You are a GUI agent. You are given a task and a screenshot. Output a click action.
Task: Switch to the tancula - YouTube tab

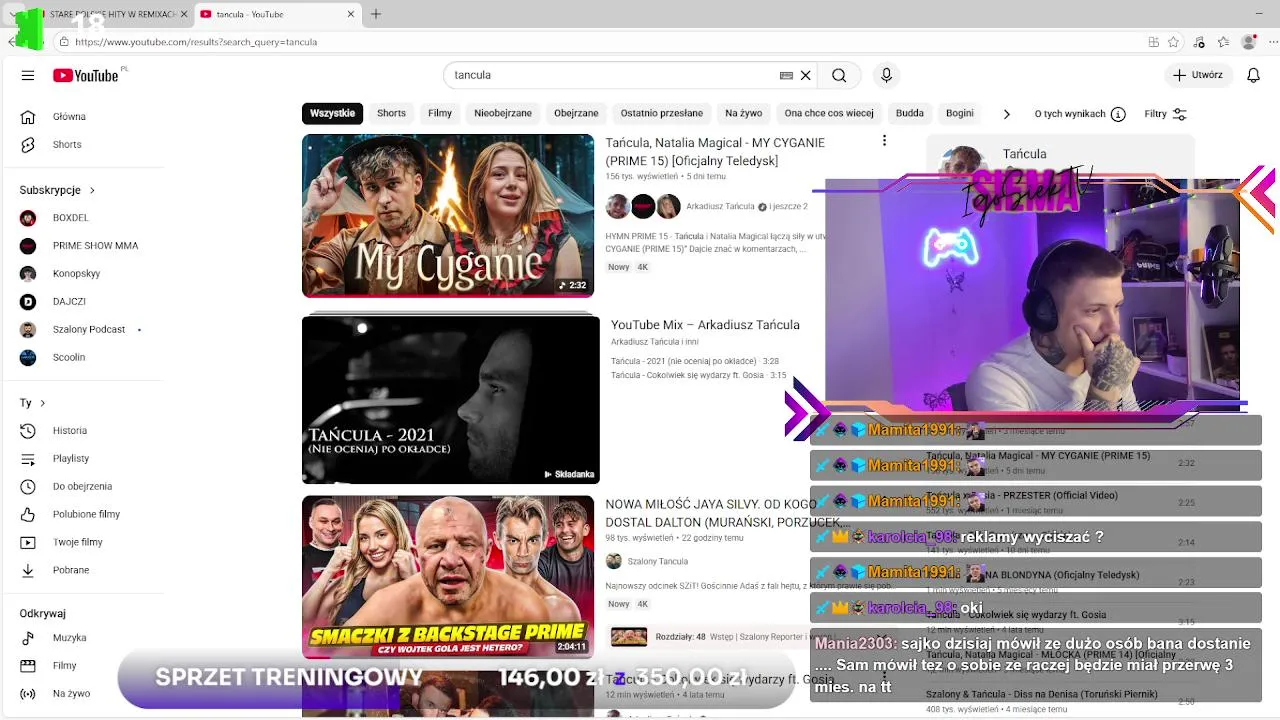(277, 14)
